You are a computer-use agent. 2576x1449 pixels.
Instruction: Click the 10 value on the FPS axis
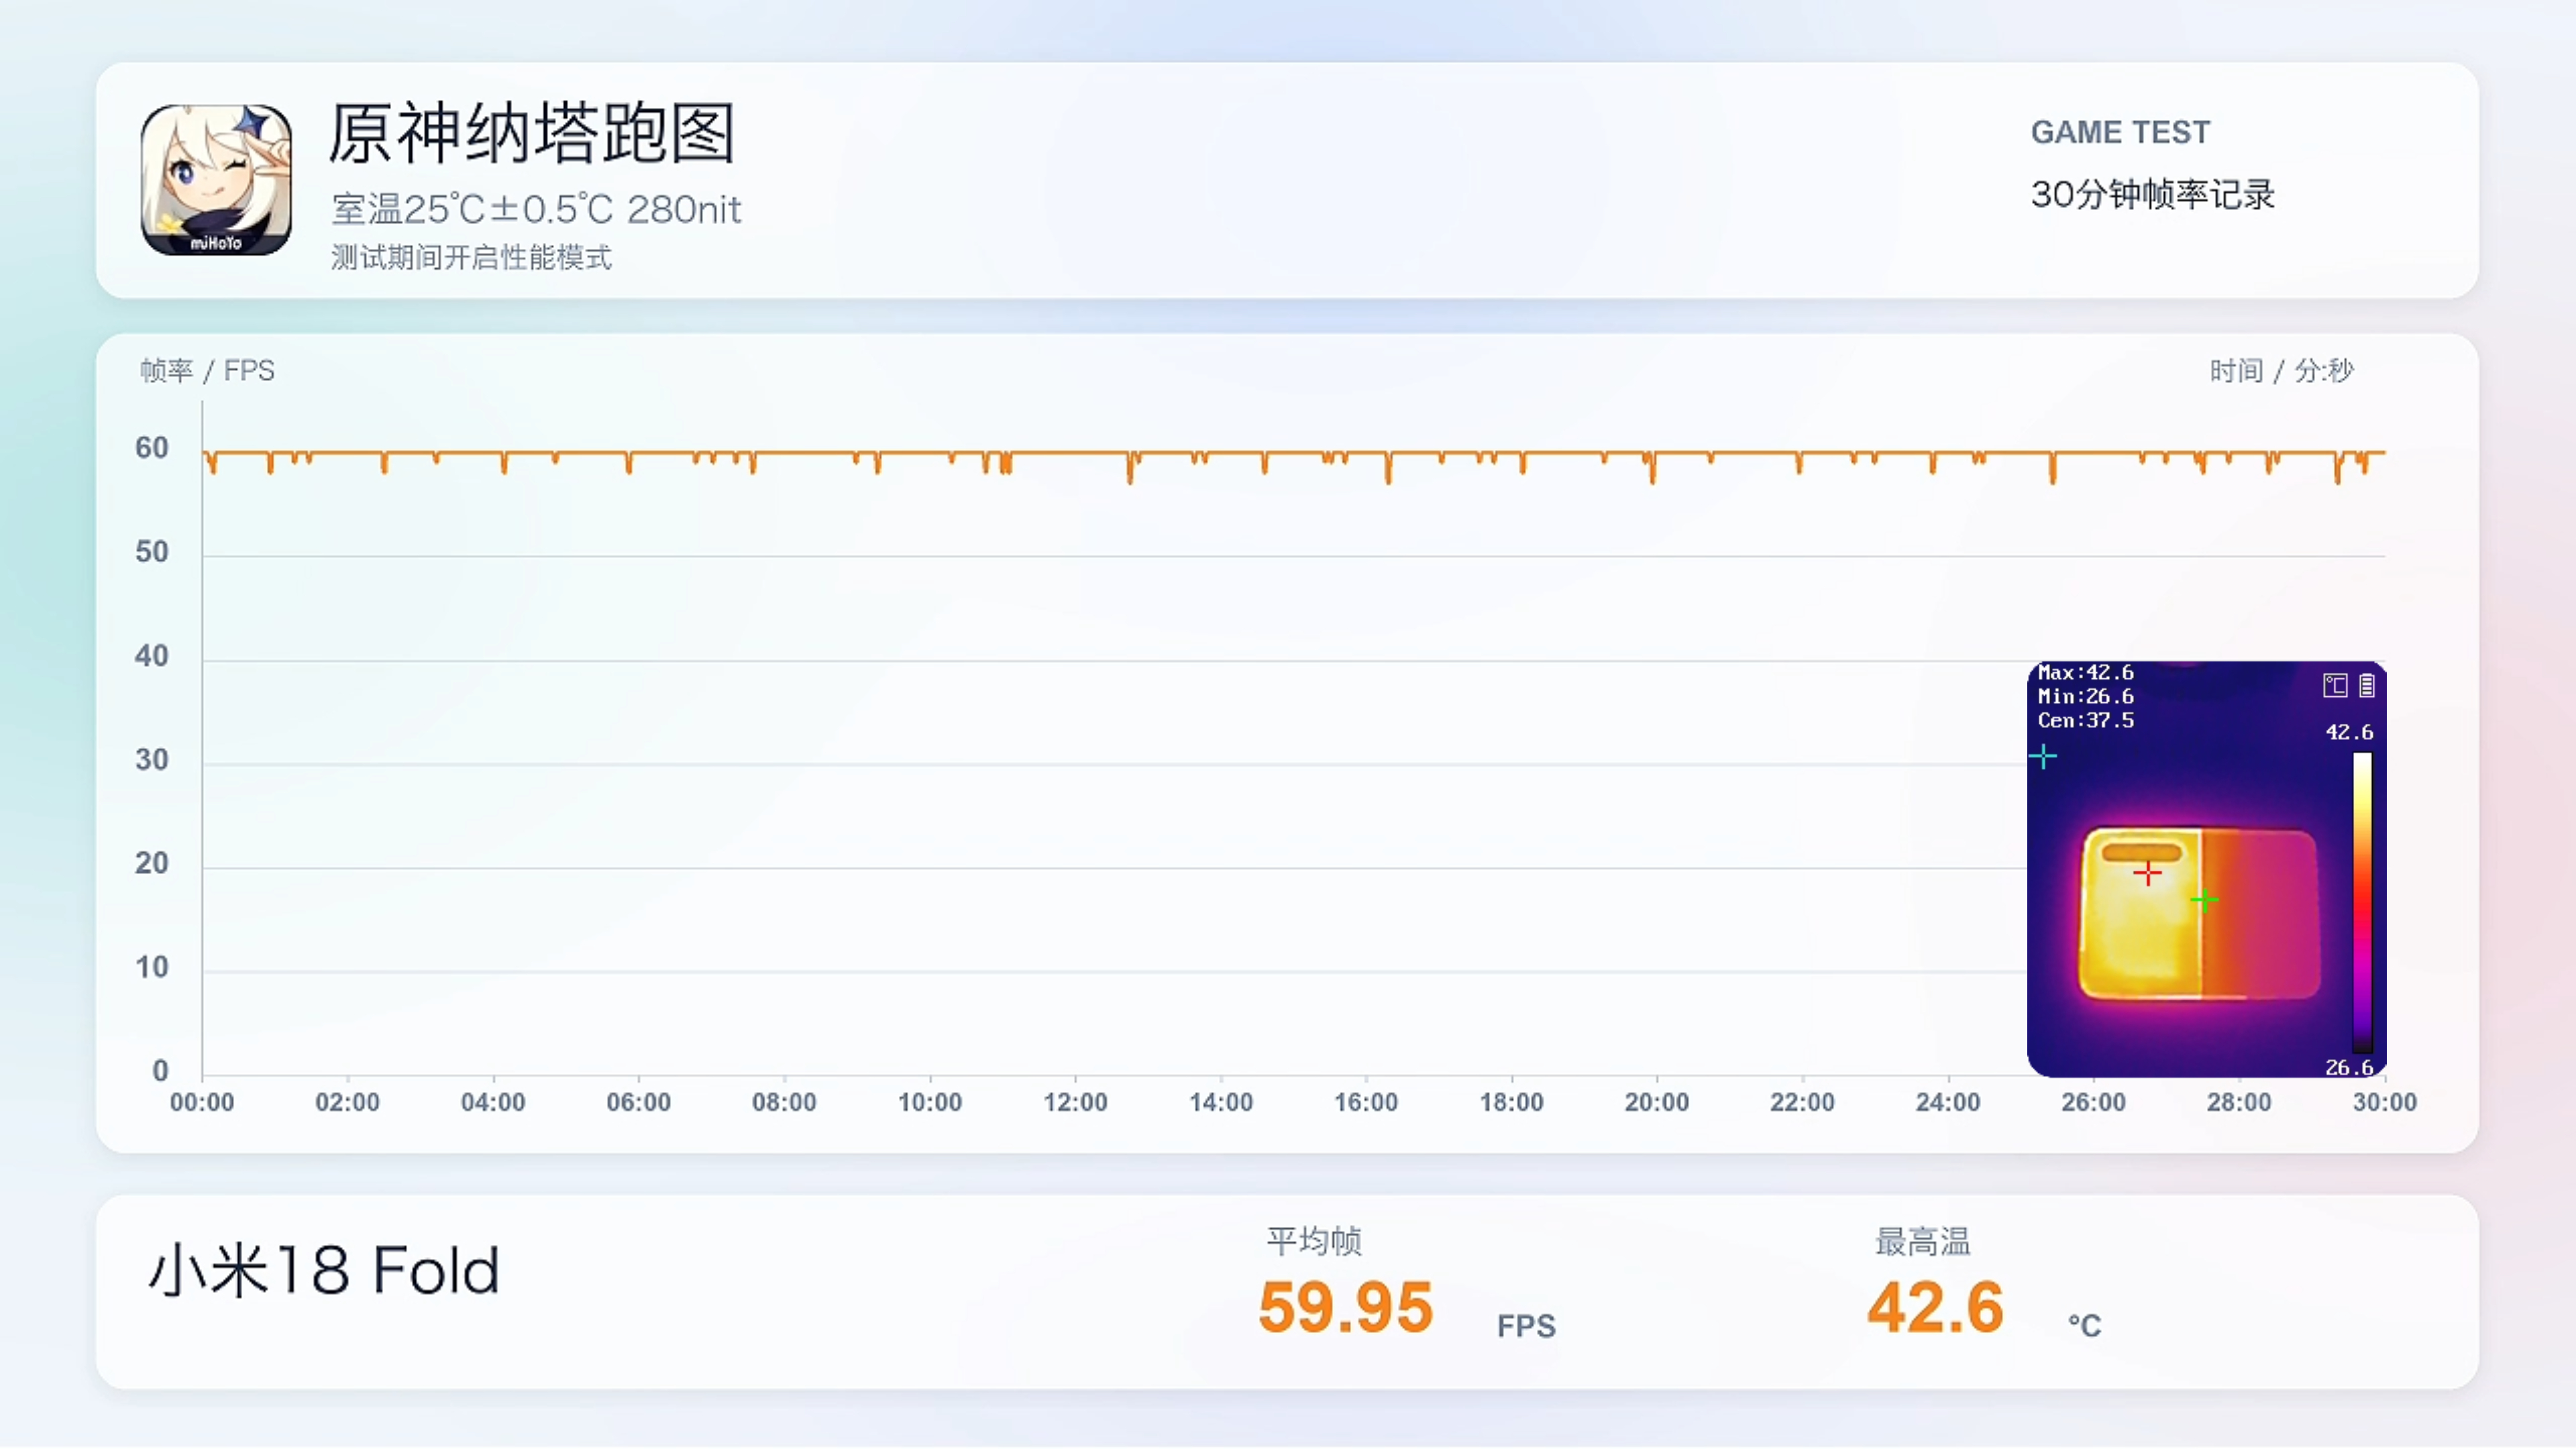point(152,967)
